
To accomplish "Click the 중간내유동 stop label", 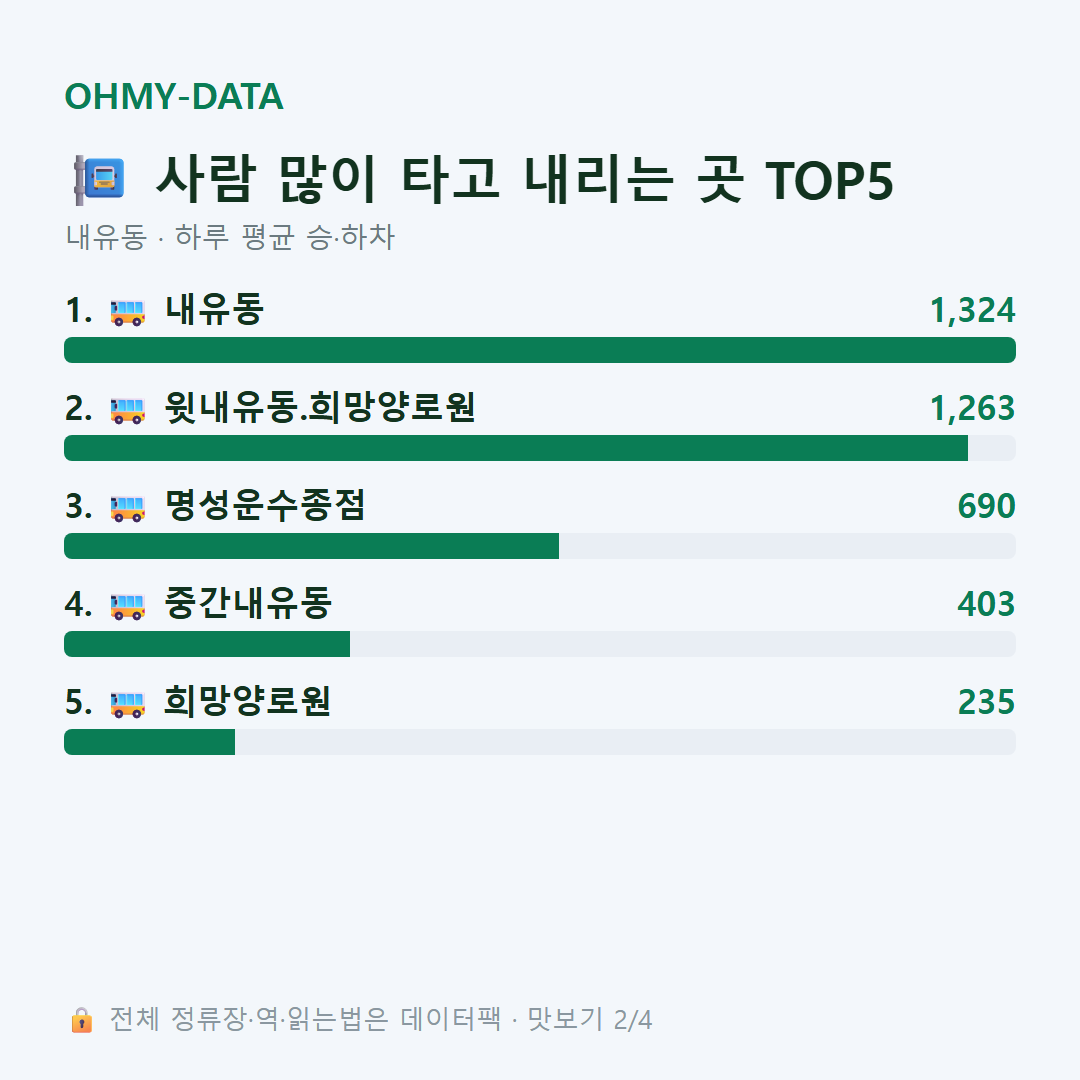I will point(248,603).
